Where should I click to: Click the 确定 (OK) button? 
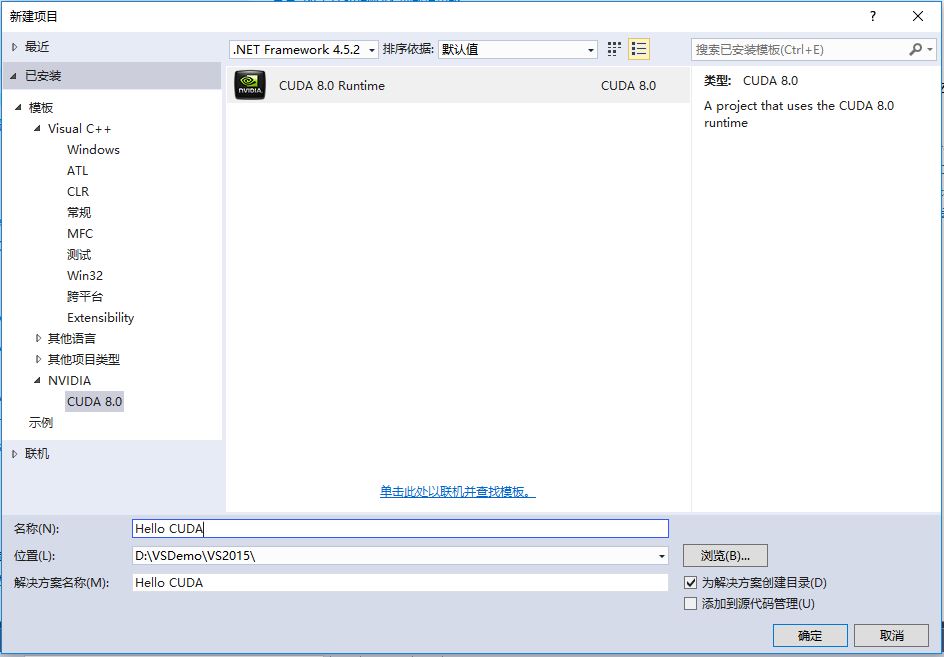coord(810,635)
